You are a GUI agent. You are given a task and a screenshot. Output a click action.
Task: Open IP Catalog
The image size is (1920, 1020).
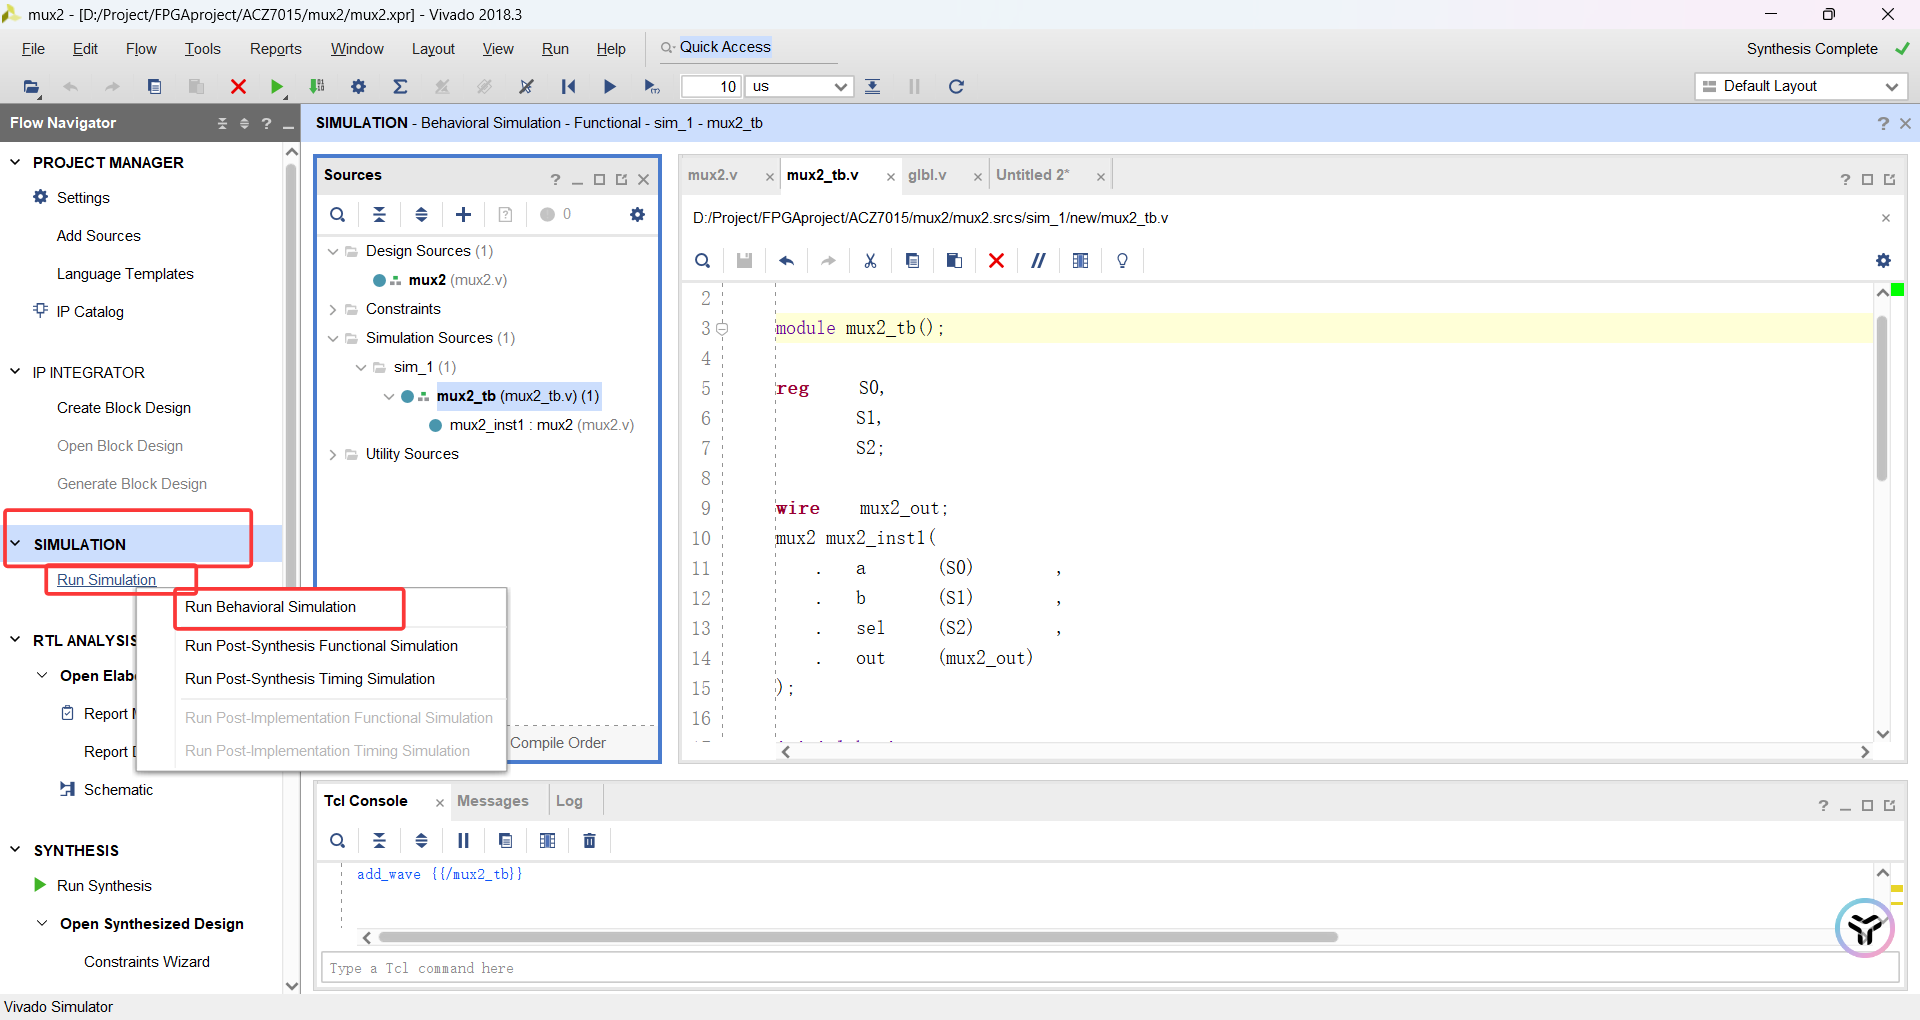90,312
